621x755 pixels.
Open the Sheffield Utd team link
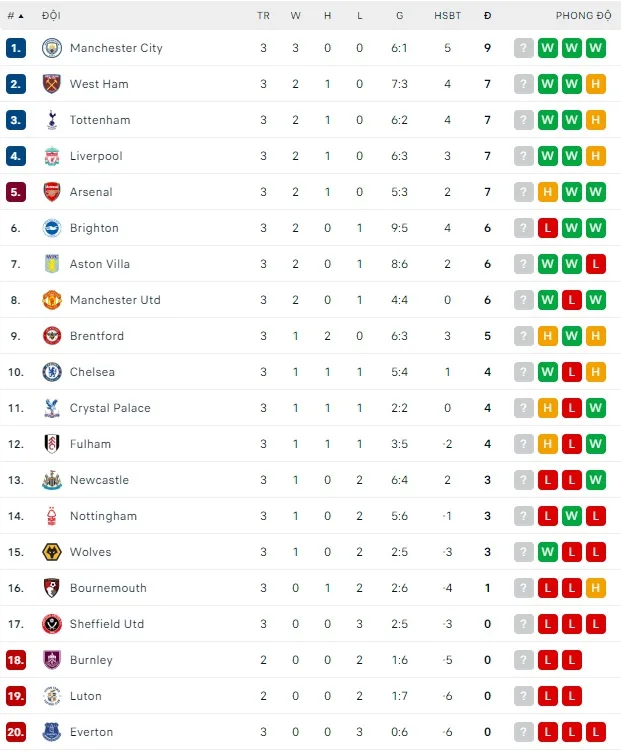[107, 624]
